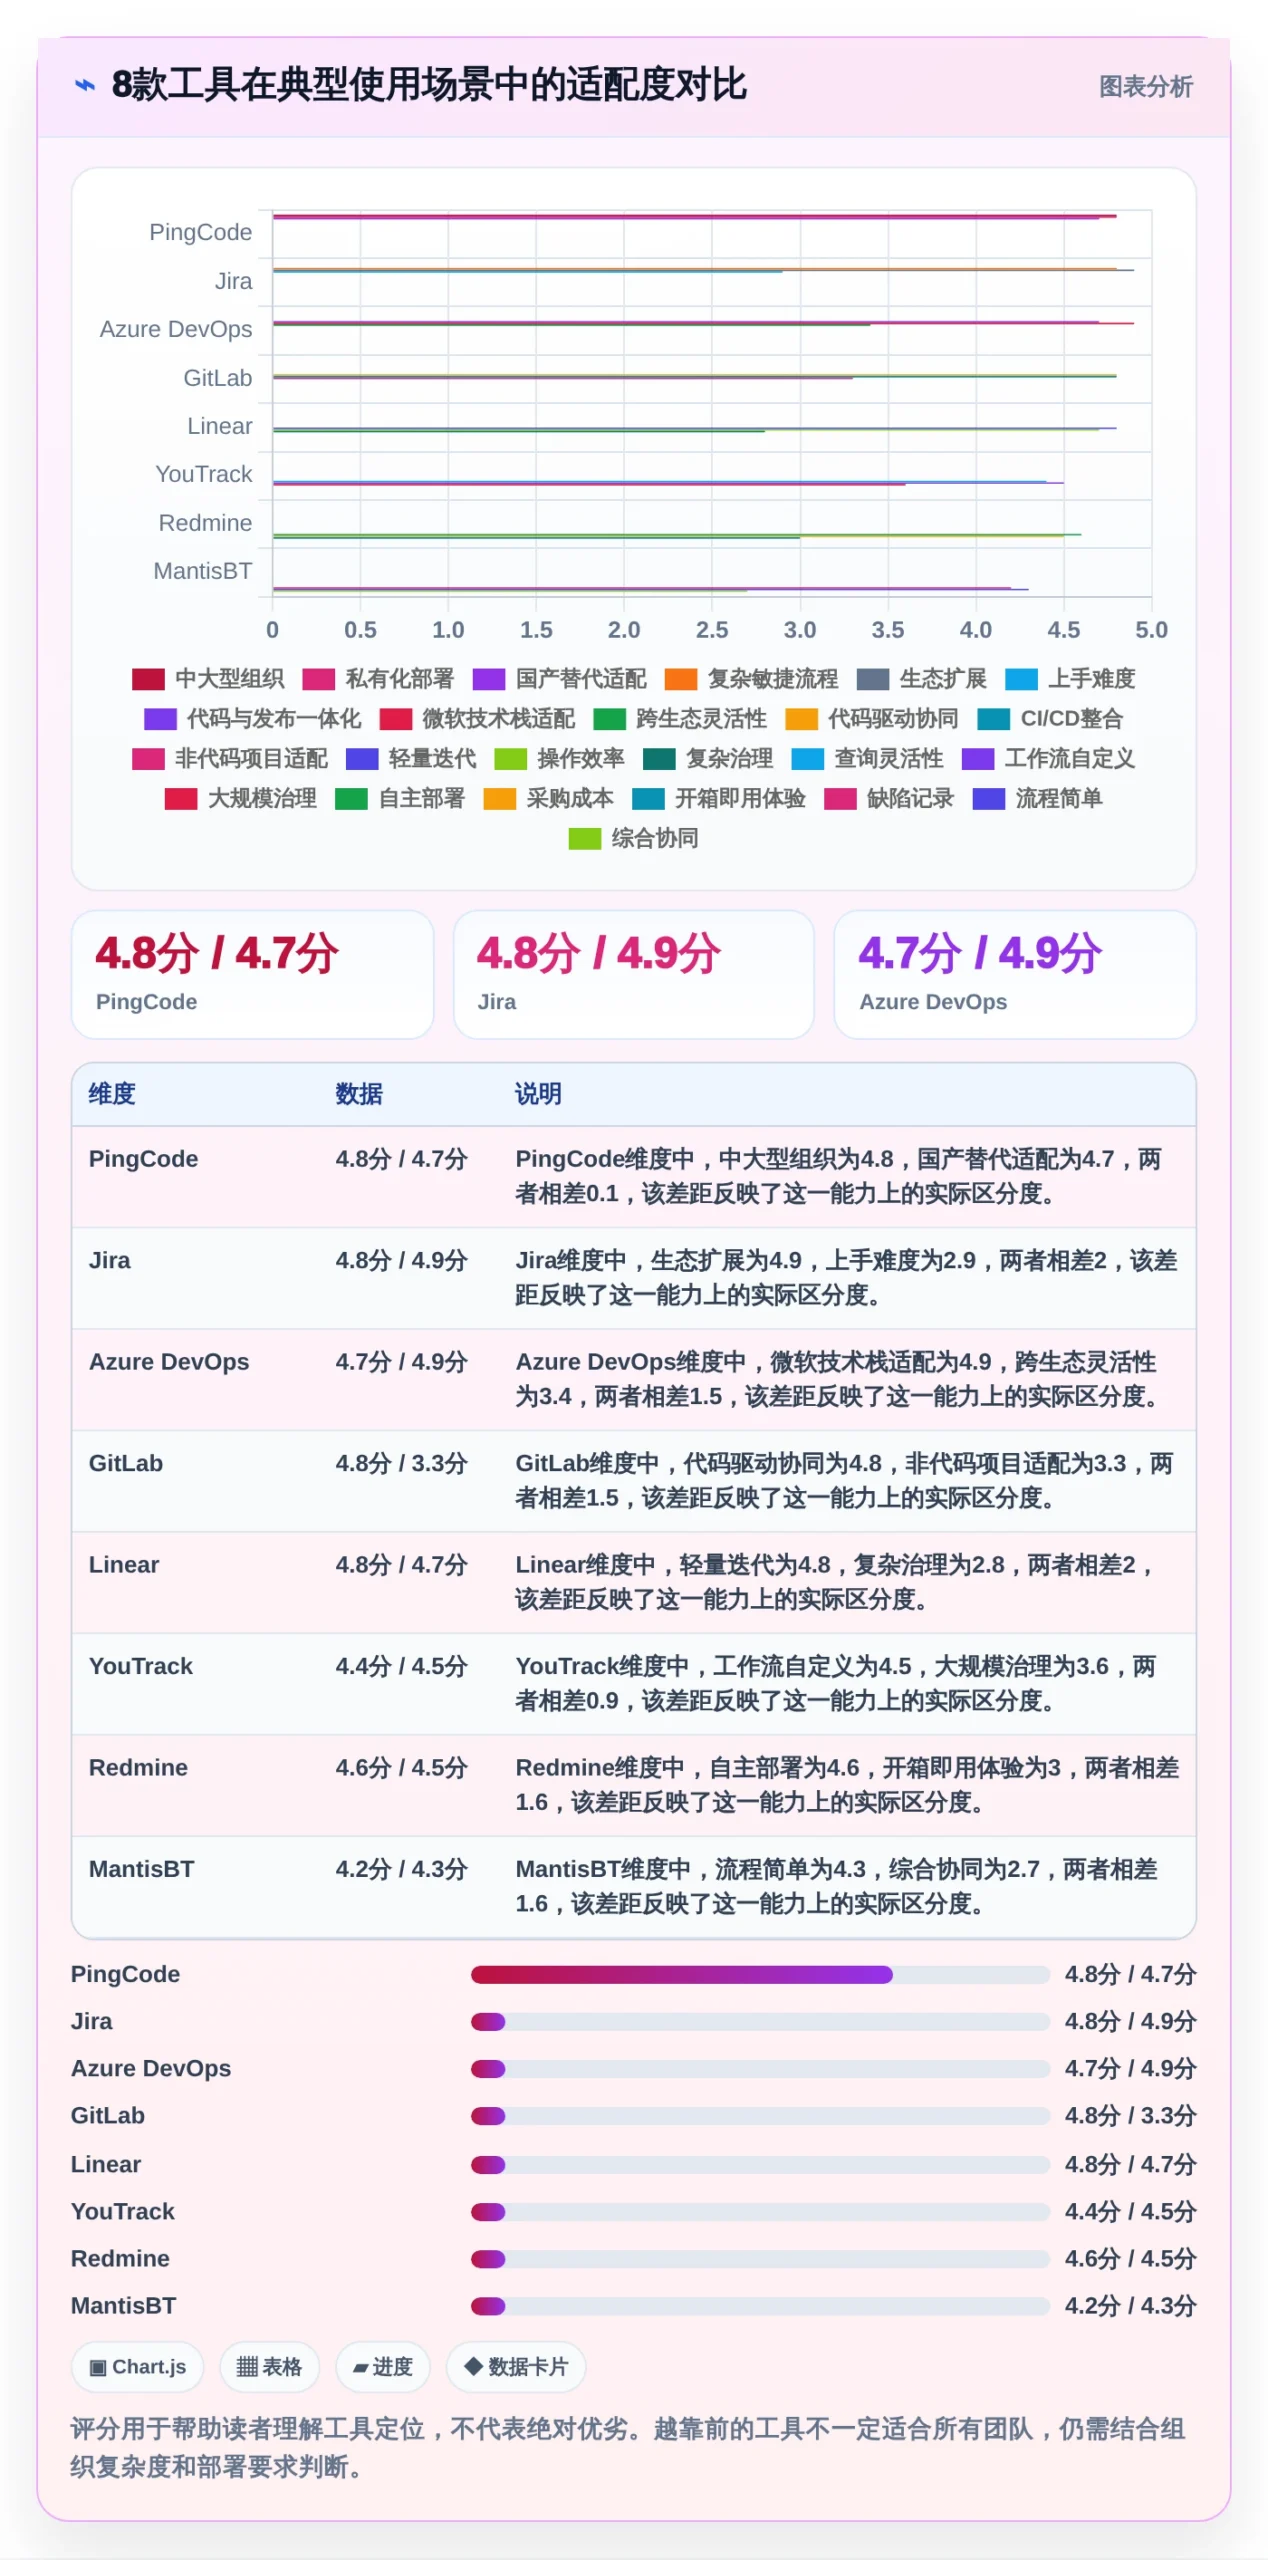Click the 数据卡片 tag chip
Image resolution: width=1268 pixels, height=2560 pixels.
pyautogui.click(x=516, y=2367)
